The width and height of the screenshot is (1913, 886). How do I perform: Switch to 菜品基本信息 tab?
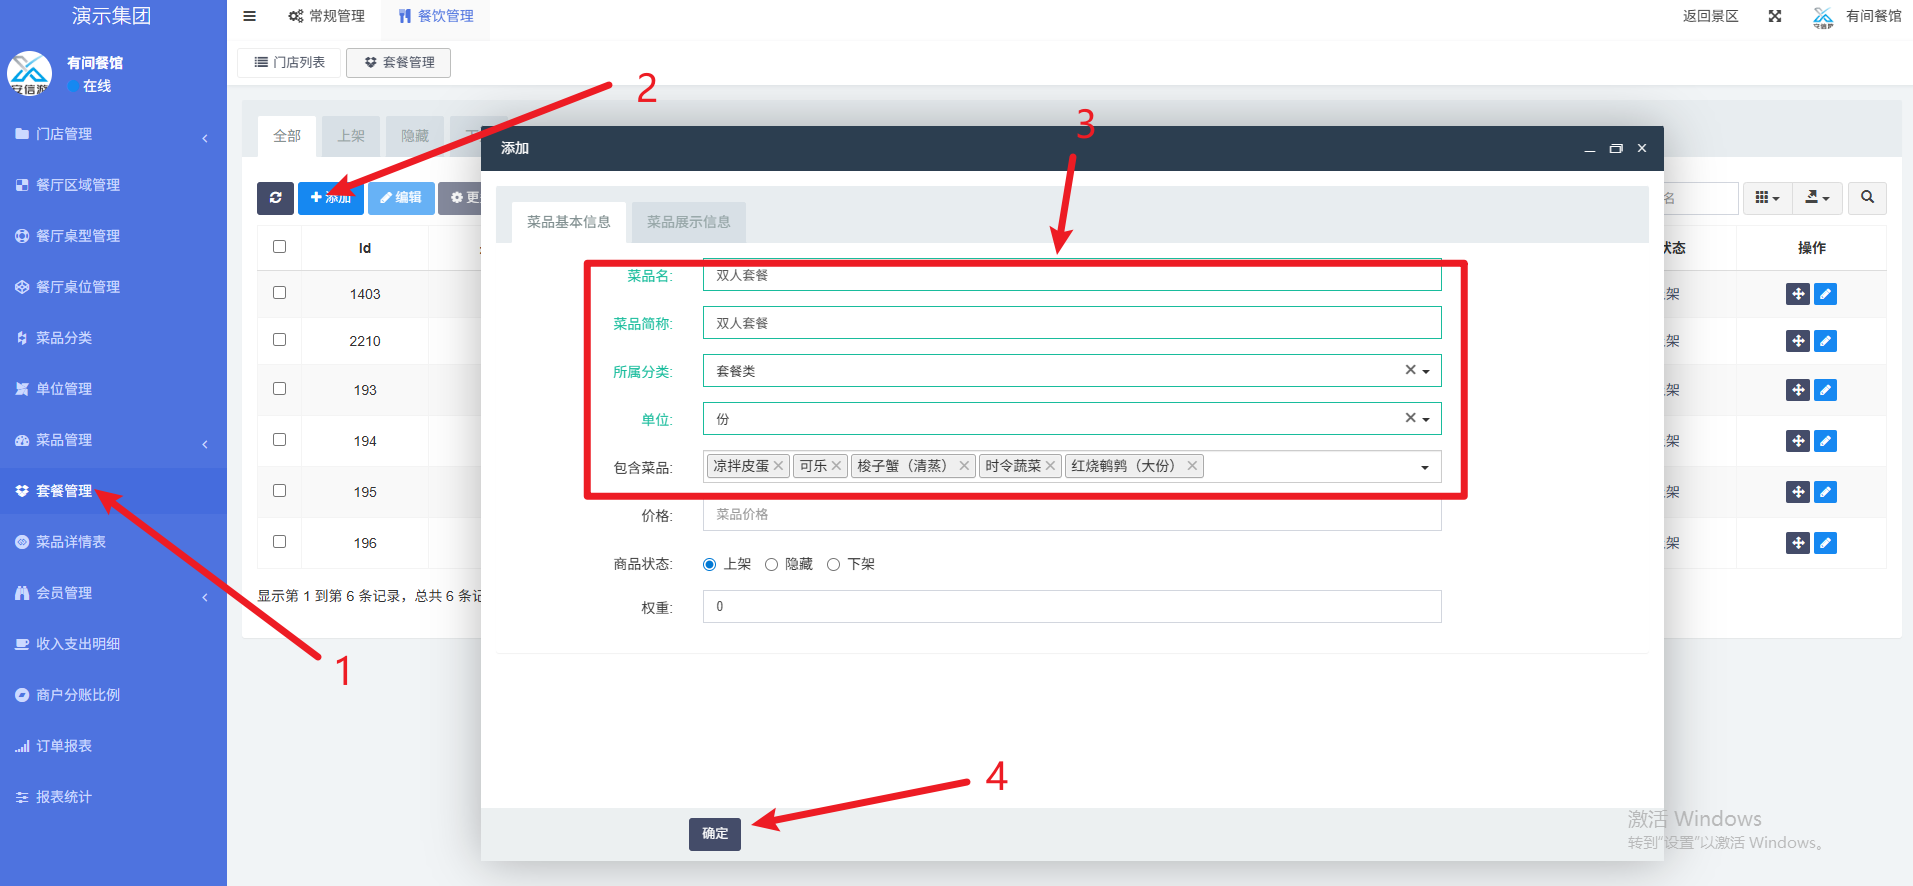click(568, 222)
